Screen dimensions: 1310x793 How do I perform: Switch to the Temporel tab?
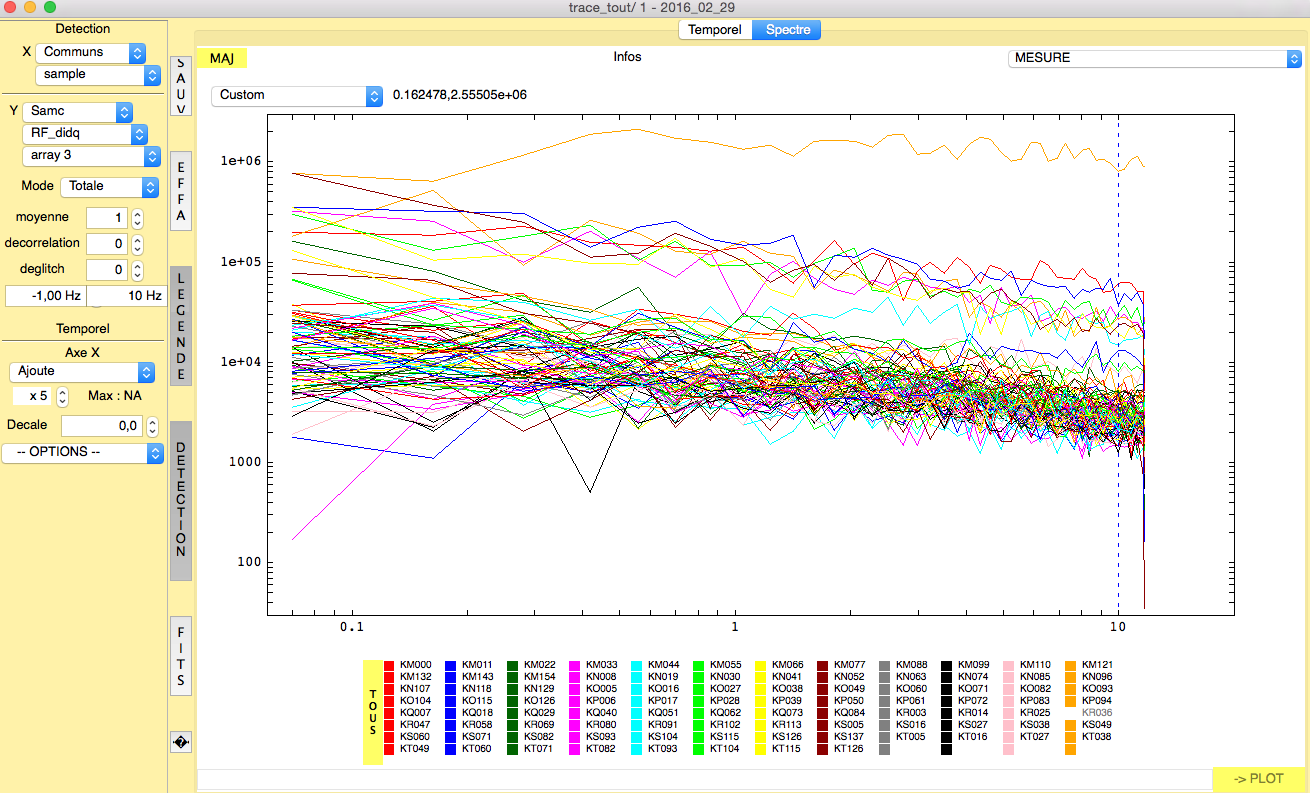click(715, 30)
